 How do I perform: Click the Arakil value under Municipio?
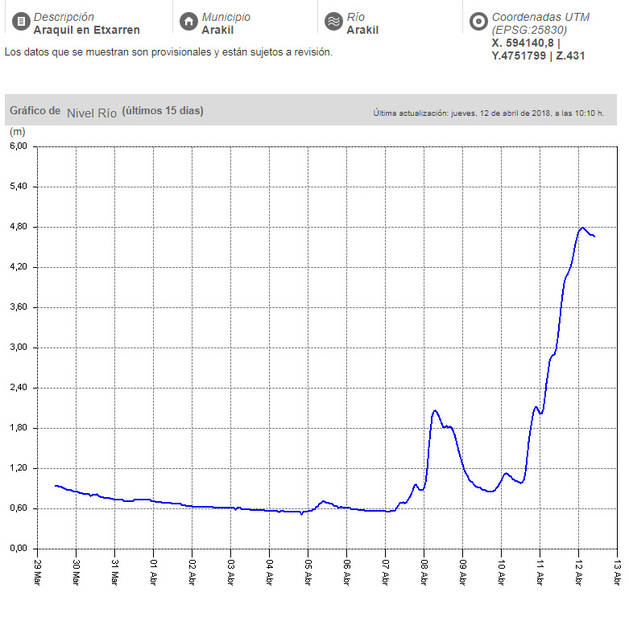click(217, 30)
